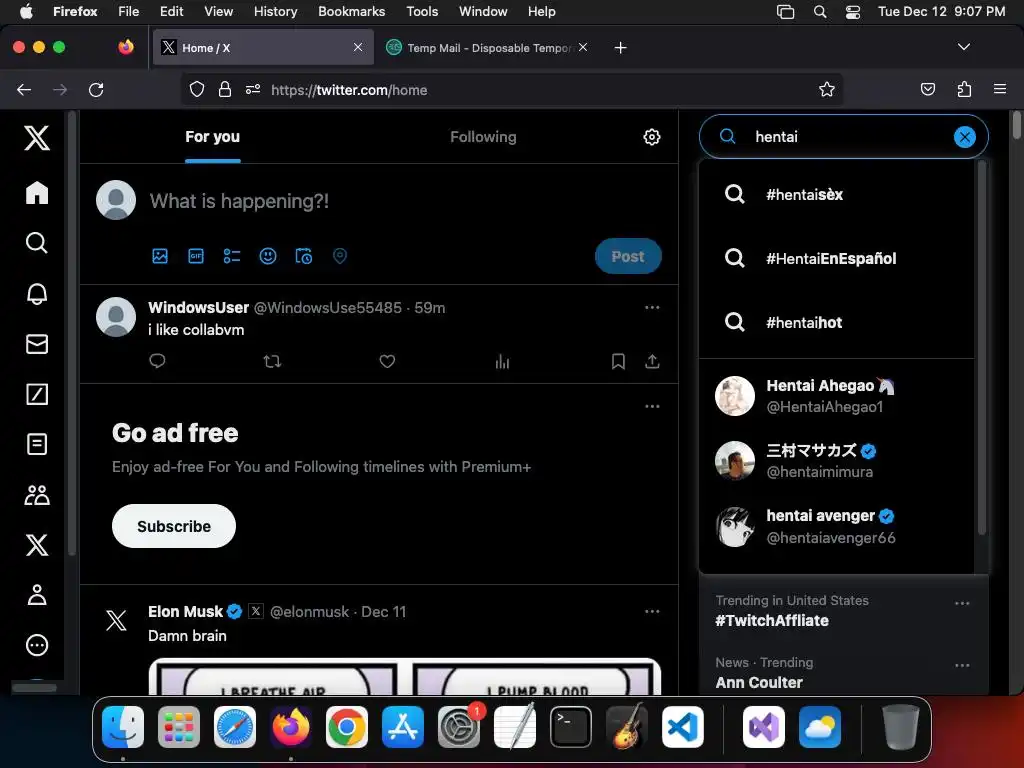Open more options for #TwitchAffliate trend
Viewport: 1024px width, 768px height.
tap(962, 603)
